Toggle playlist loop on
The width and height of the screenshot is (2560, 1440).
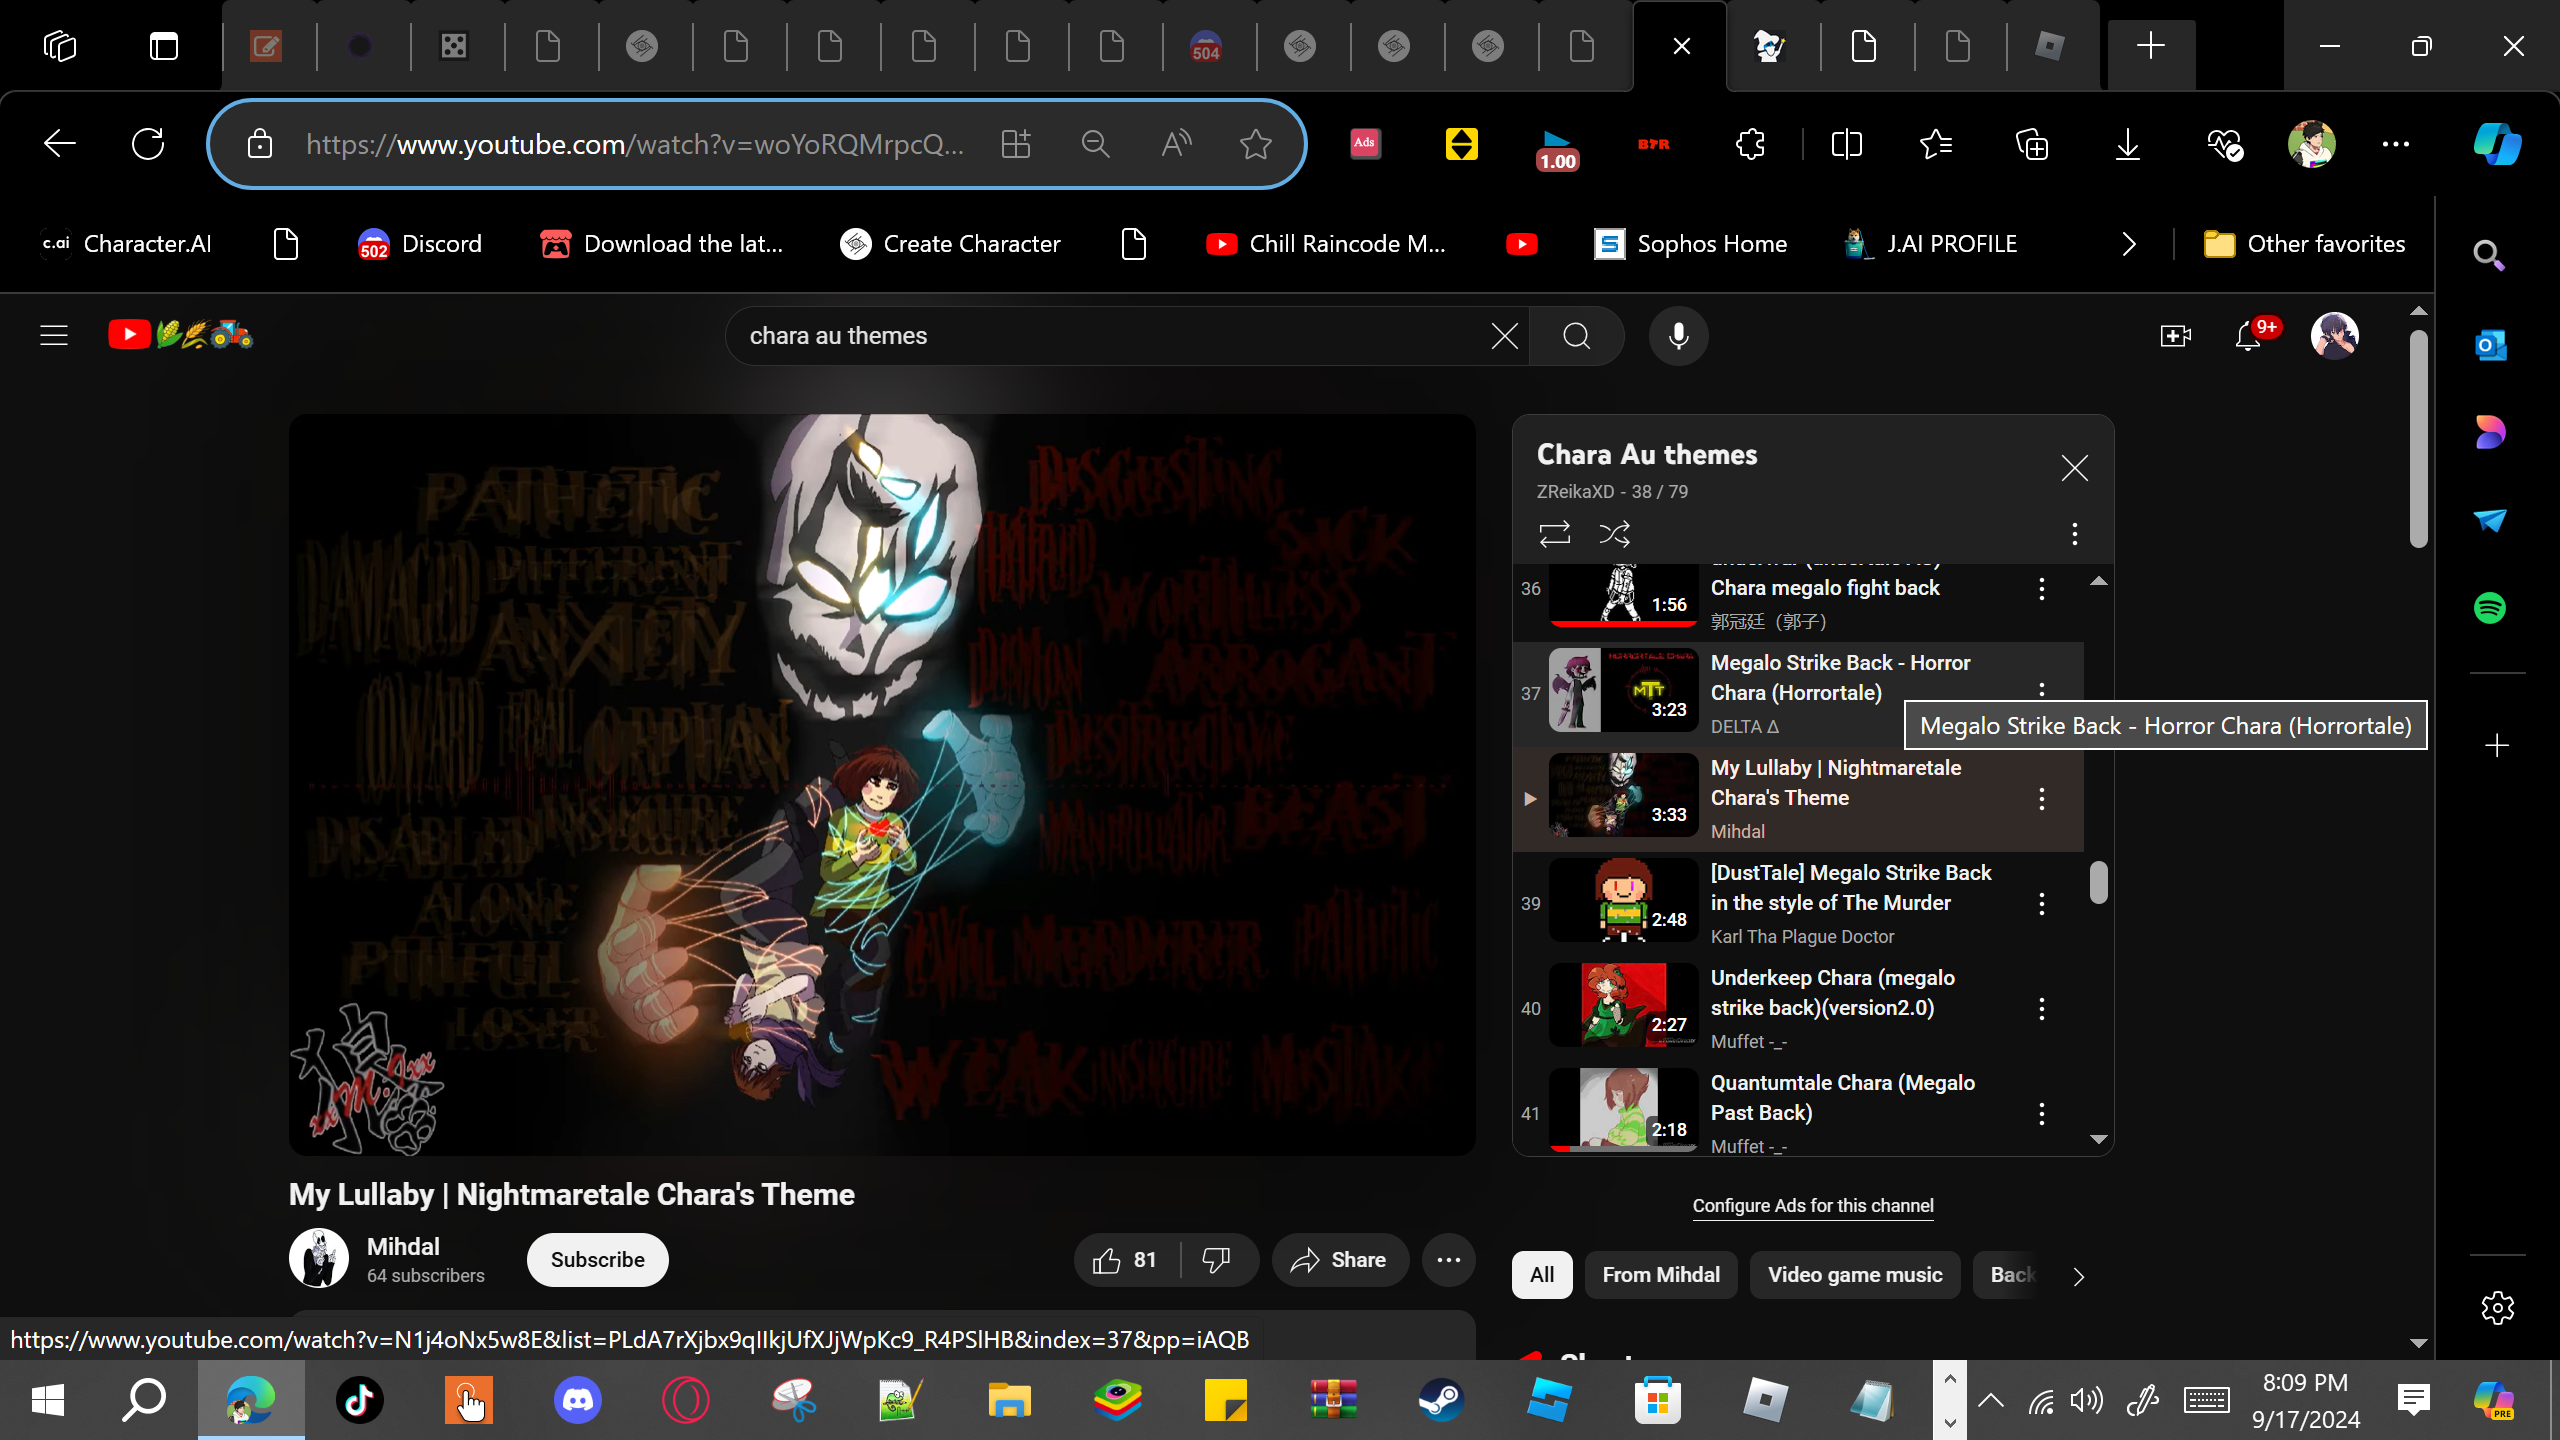coord(1555,534)
